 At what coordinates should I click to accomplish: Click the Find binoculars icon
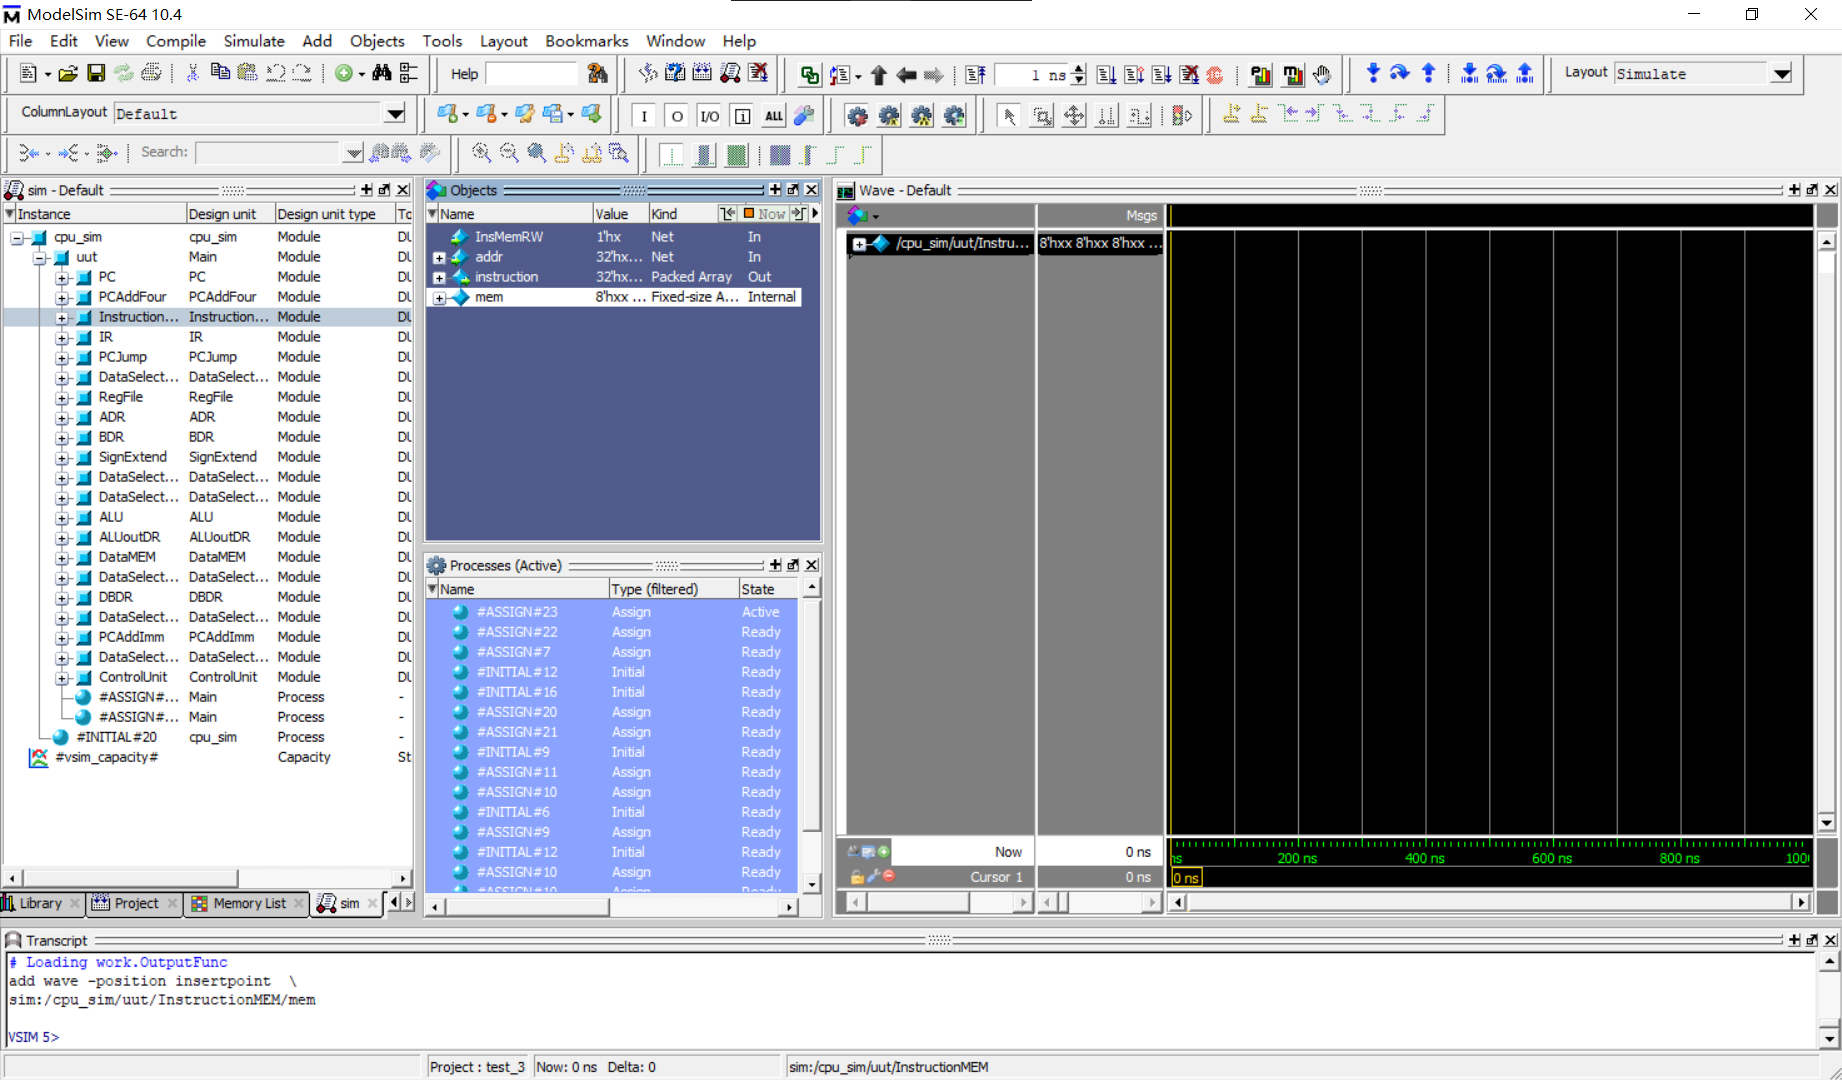coord(381,73)
